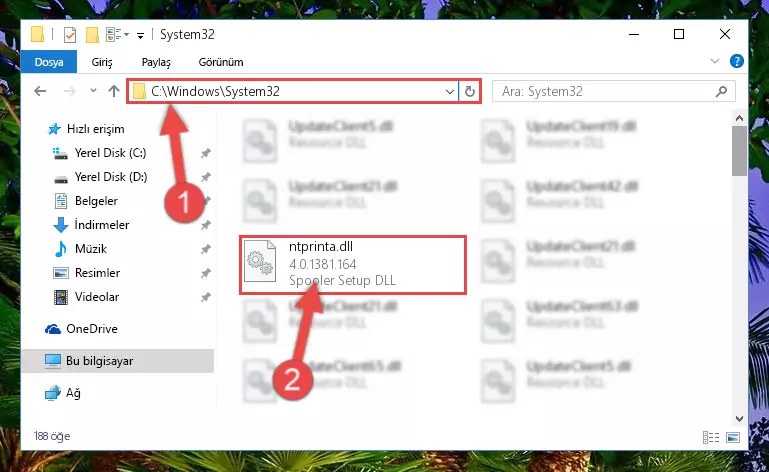Switch to large icons view layout
The width and height of the screenshot is (769, 472).
[733, 437]
